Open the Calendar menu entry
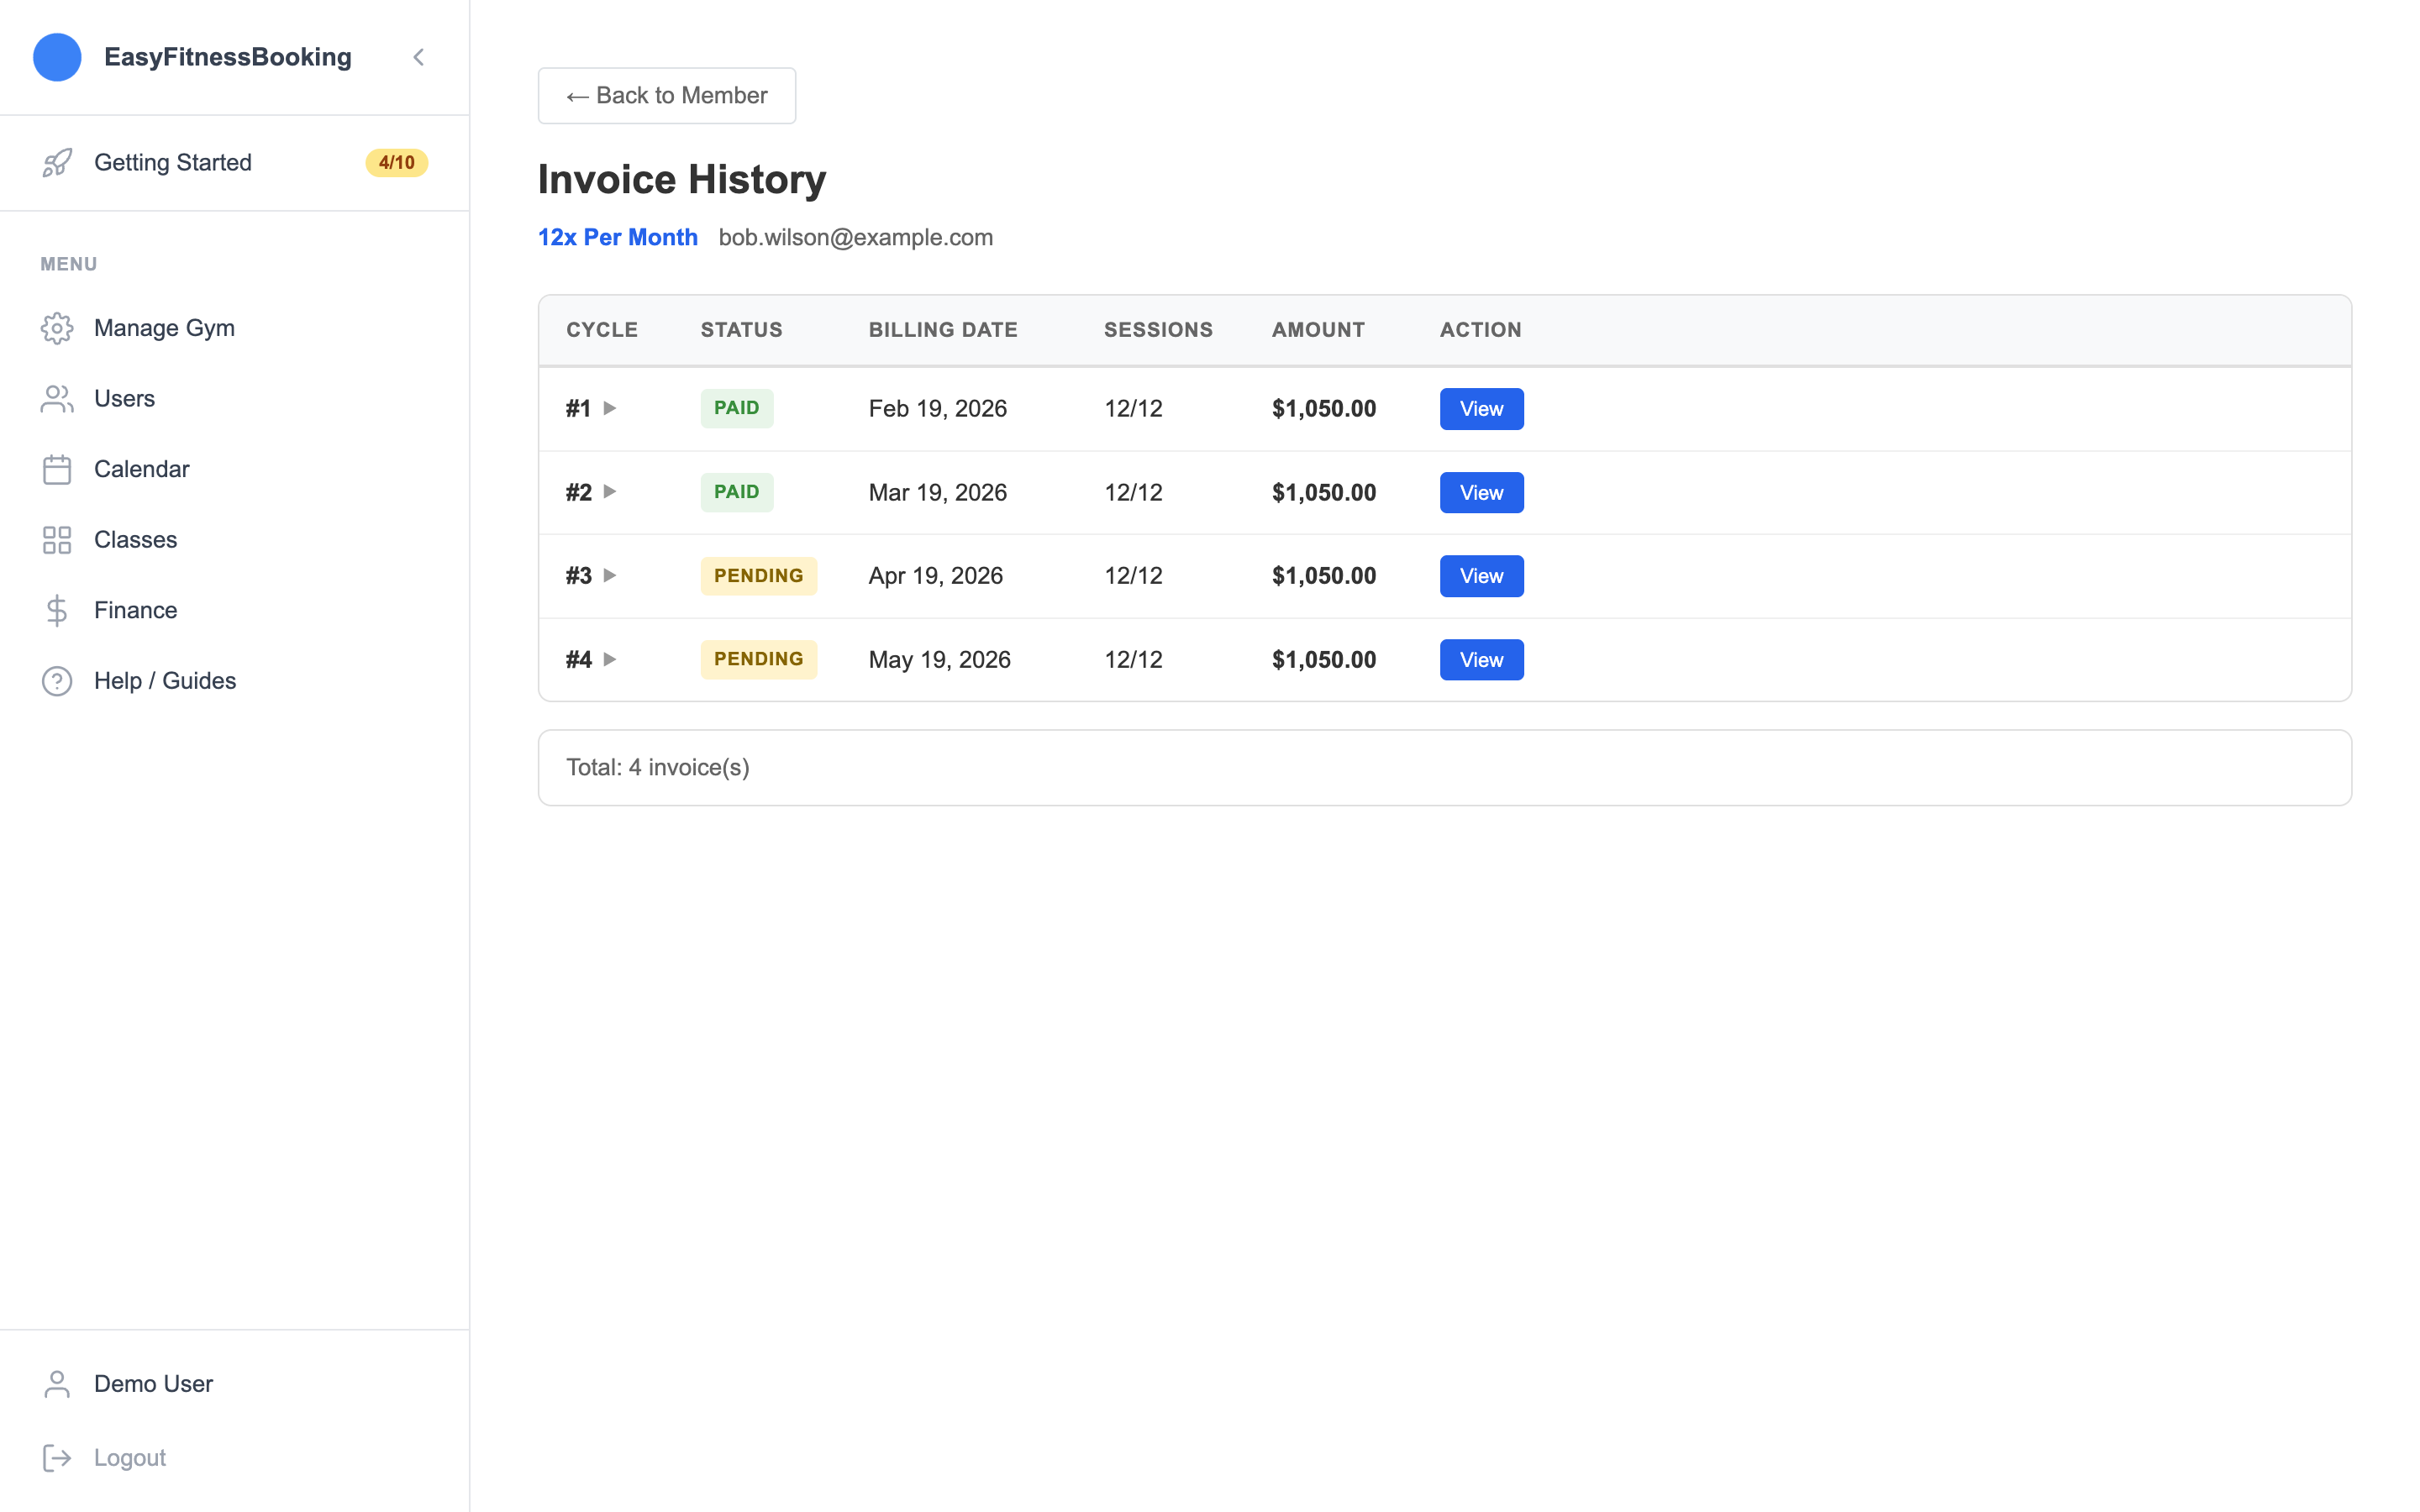The height and width of the screenshot is (1512, 2420). (141, 469)
